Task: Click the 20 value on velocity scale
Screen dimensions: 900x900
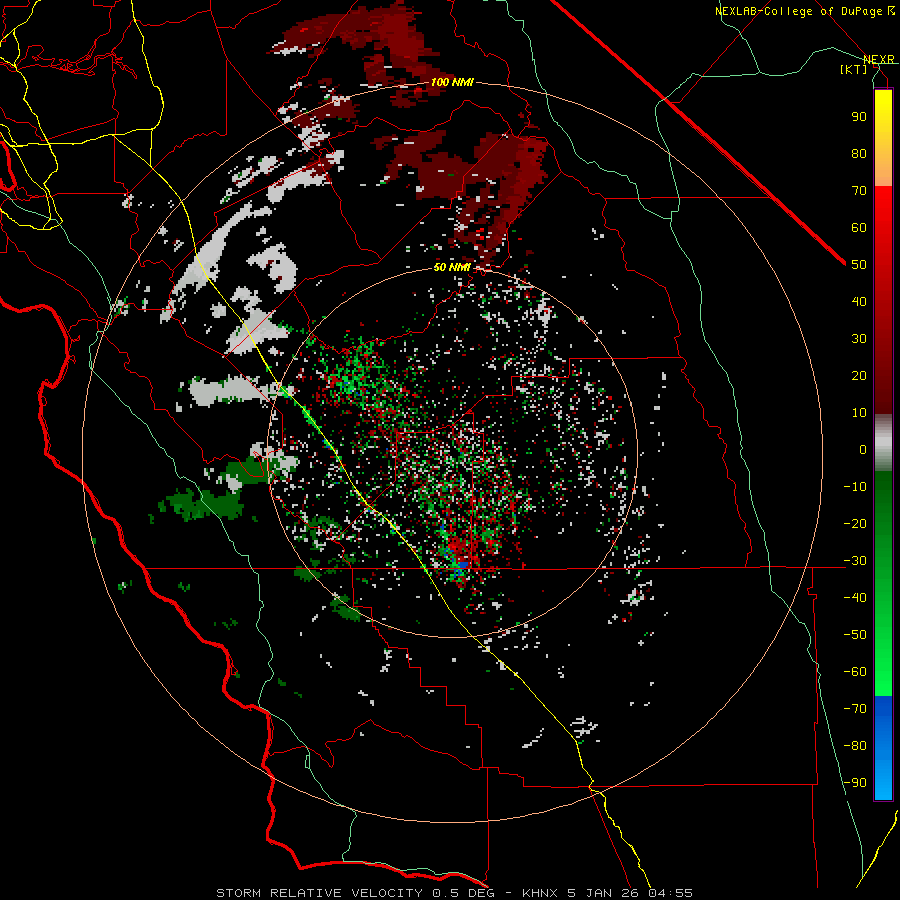Action: pyautogui.click(x=859, y=376)
